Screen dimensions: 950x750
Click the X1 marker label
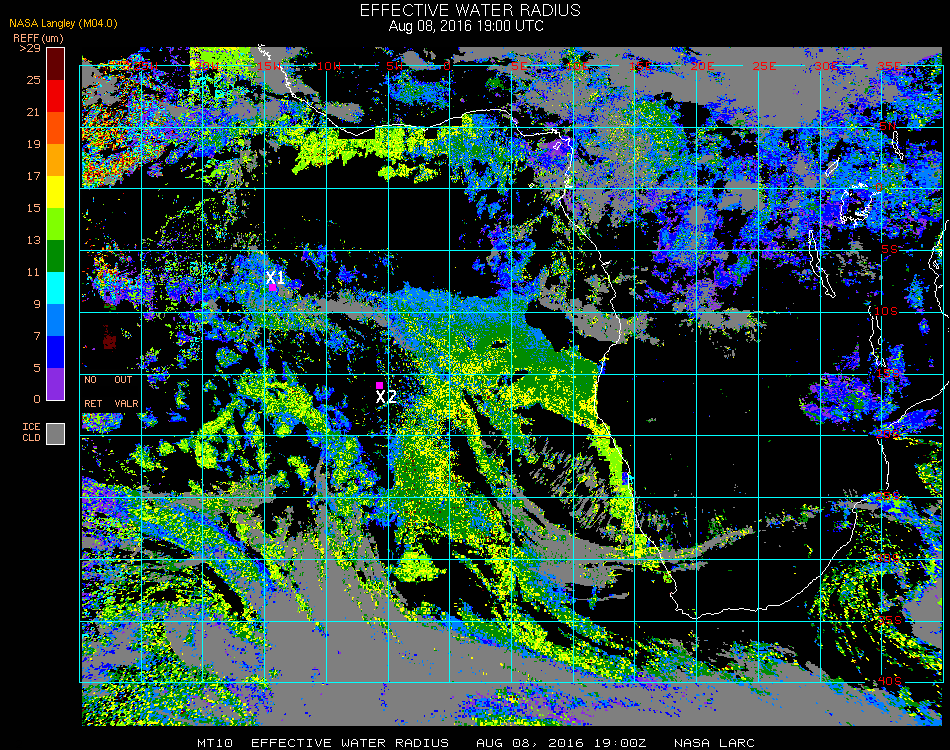coord(276,277)
